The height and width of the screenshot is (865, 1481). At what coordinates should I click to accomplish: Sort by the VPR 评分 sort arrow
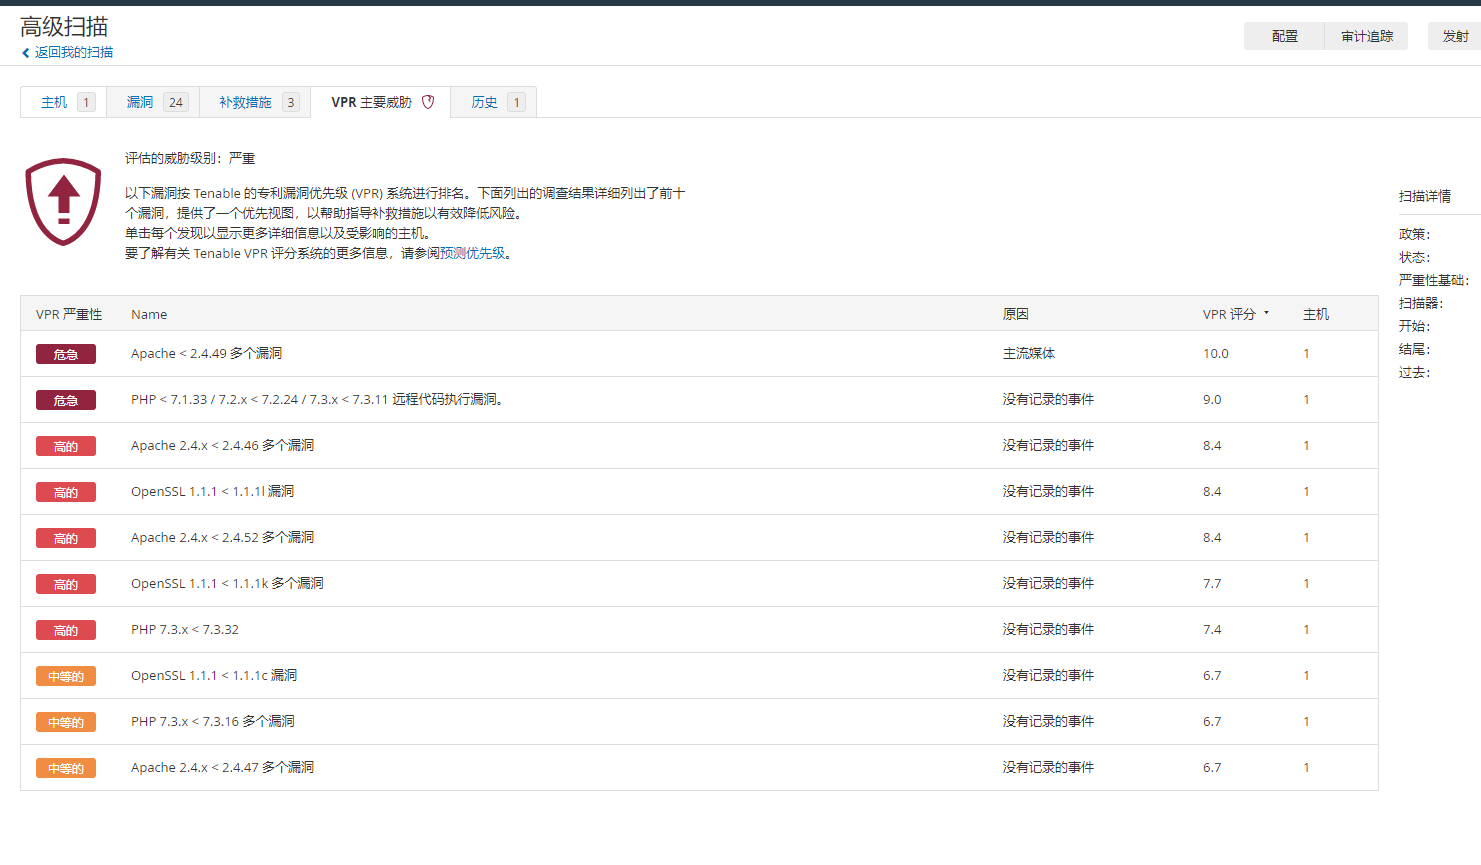[x=1266, y=313]
